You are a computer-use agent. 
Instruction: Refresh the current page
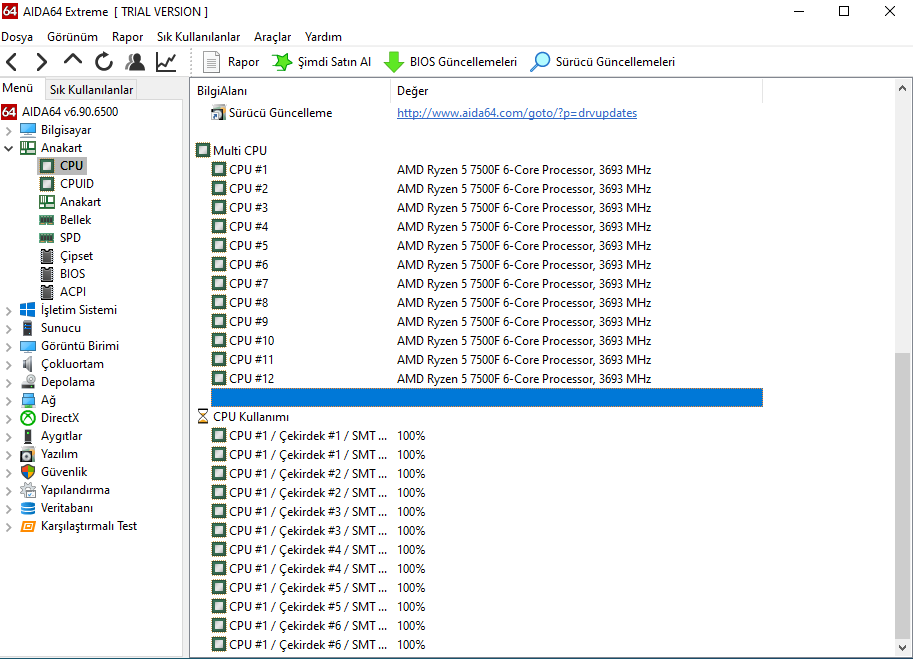[x=104, y=62]
